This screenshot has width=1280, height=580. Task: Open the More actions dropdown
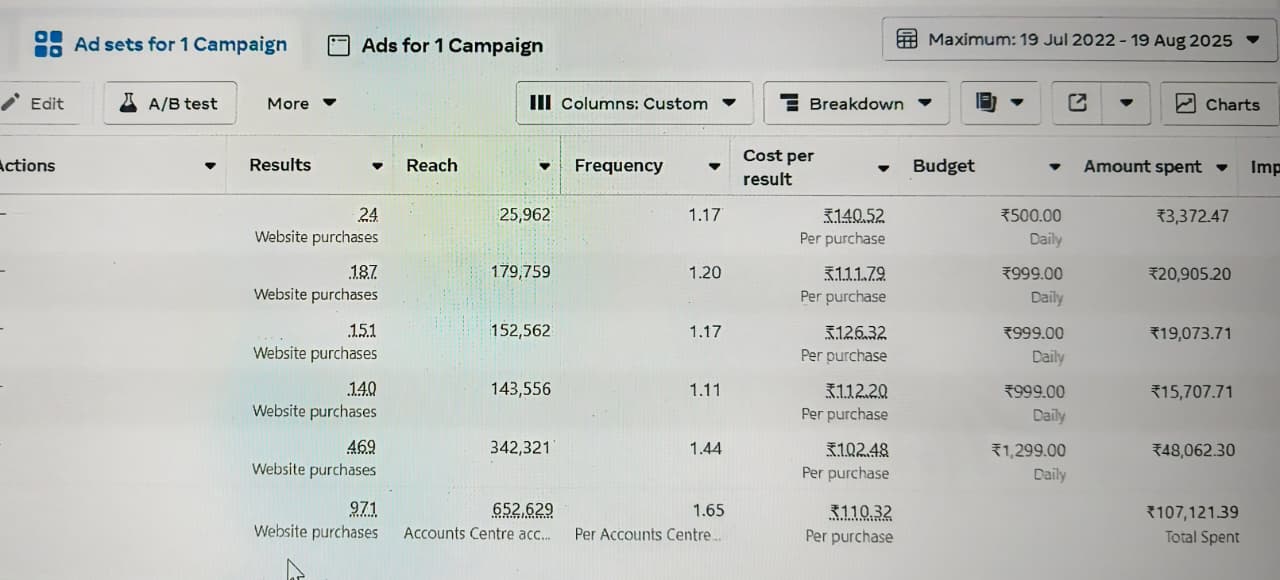[301, 103]
